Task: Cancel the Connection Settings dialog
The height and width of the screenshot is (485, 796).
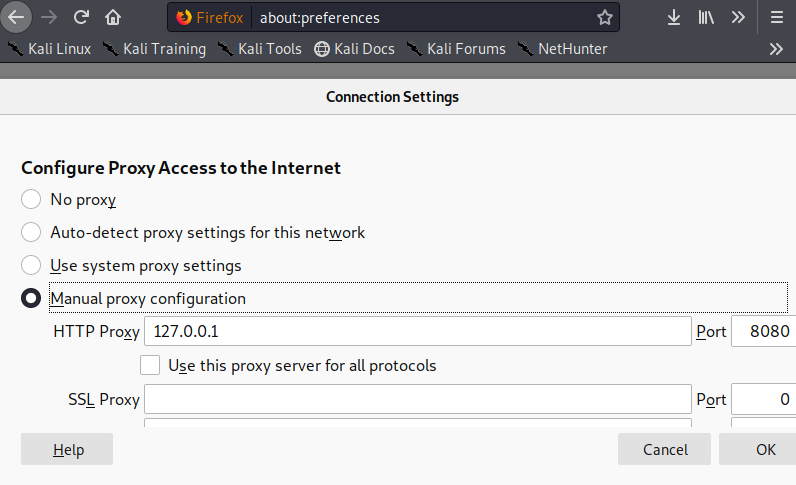Action: [x=665, y=449]
